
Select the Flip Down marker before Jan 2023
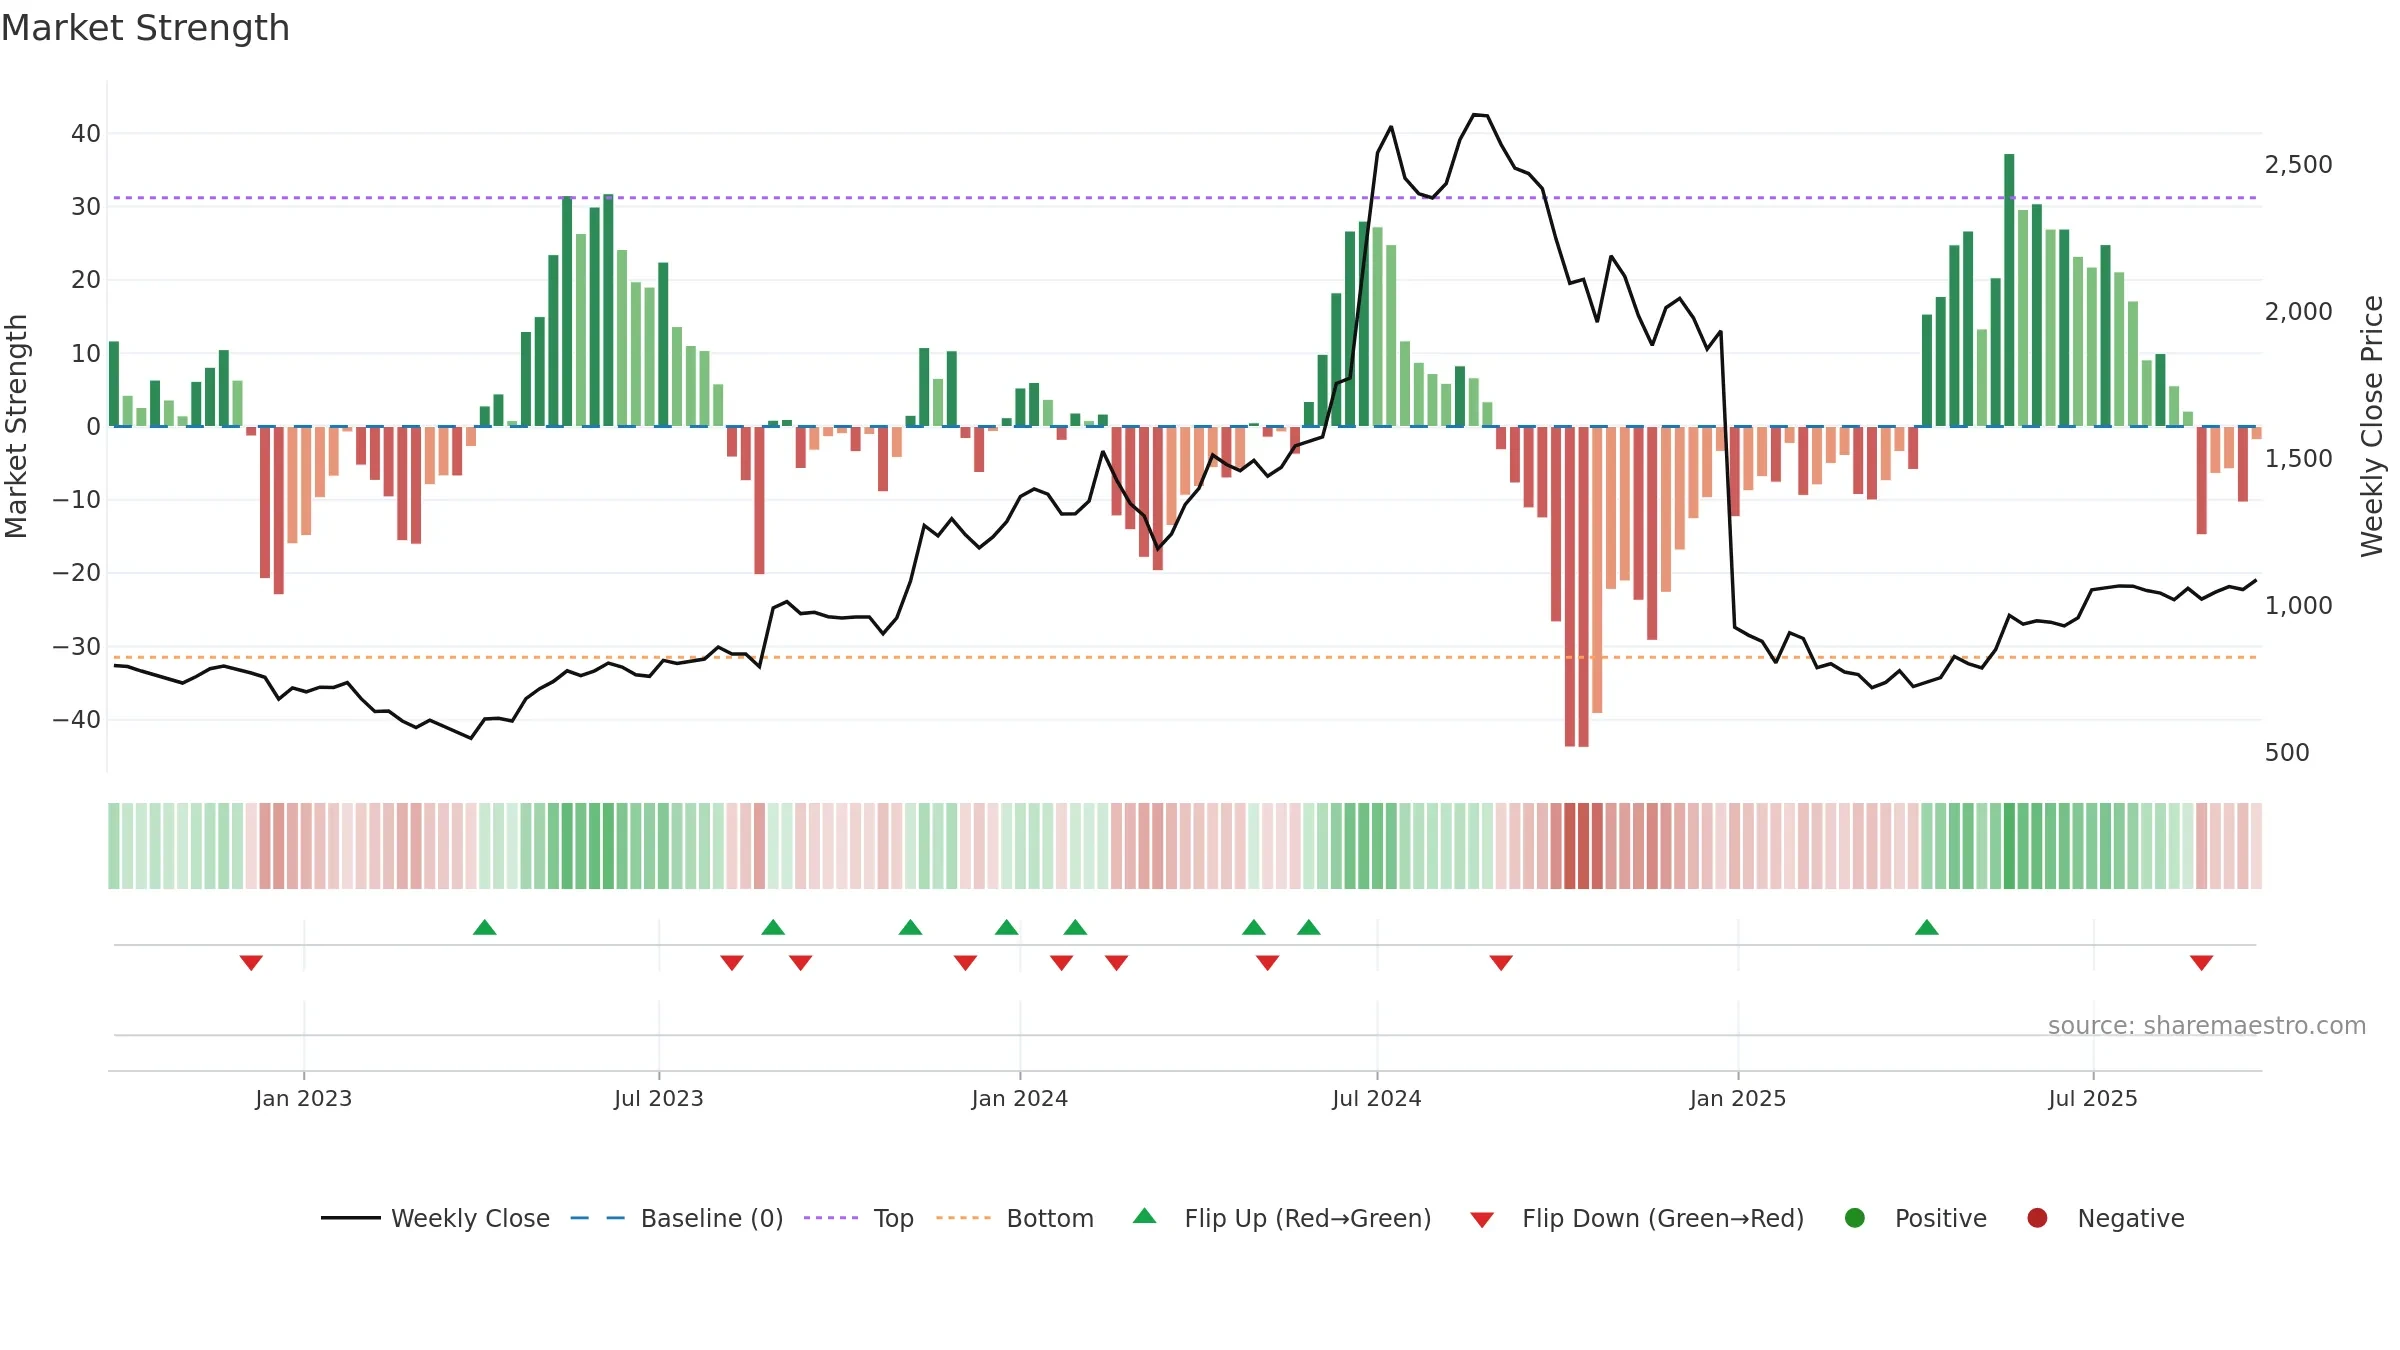pos(251,962)
